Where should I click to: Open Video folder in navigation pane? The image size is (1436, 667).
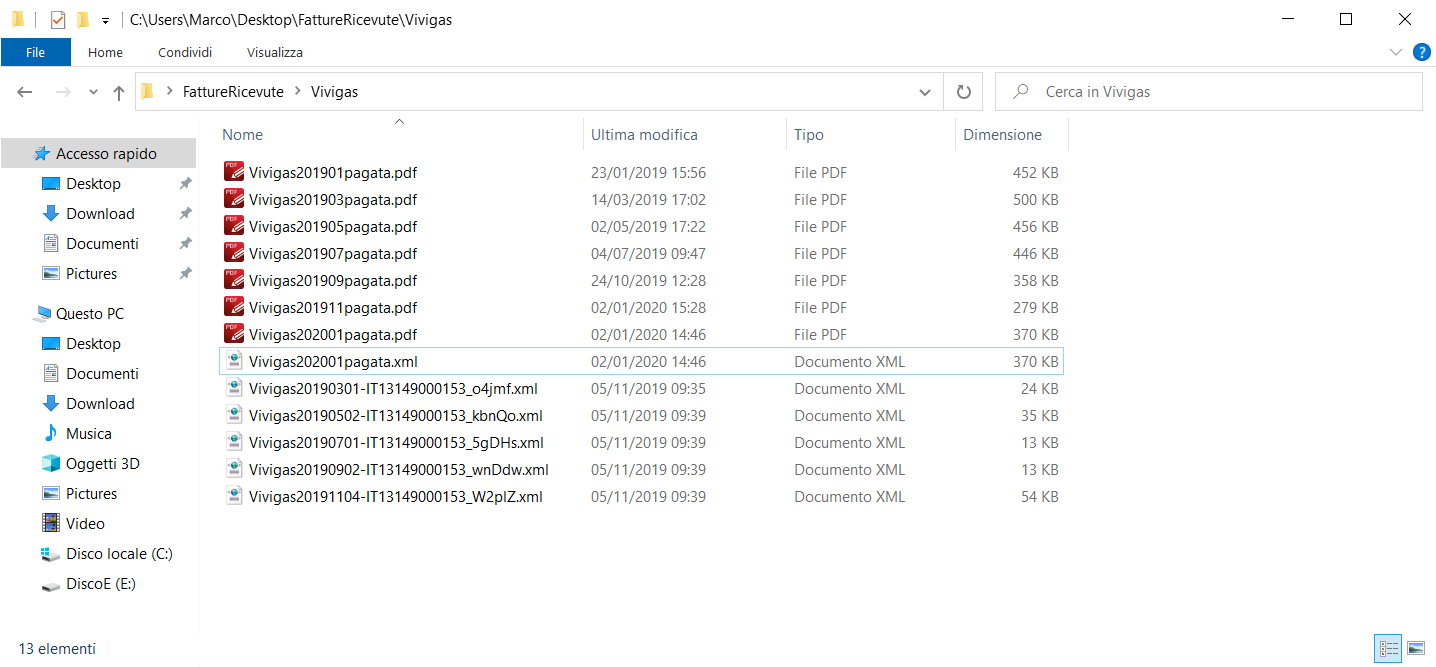pyautogui.click(x=85, y=524)
